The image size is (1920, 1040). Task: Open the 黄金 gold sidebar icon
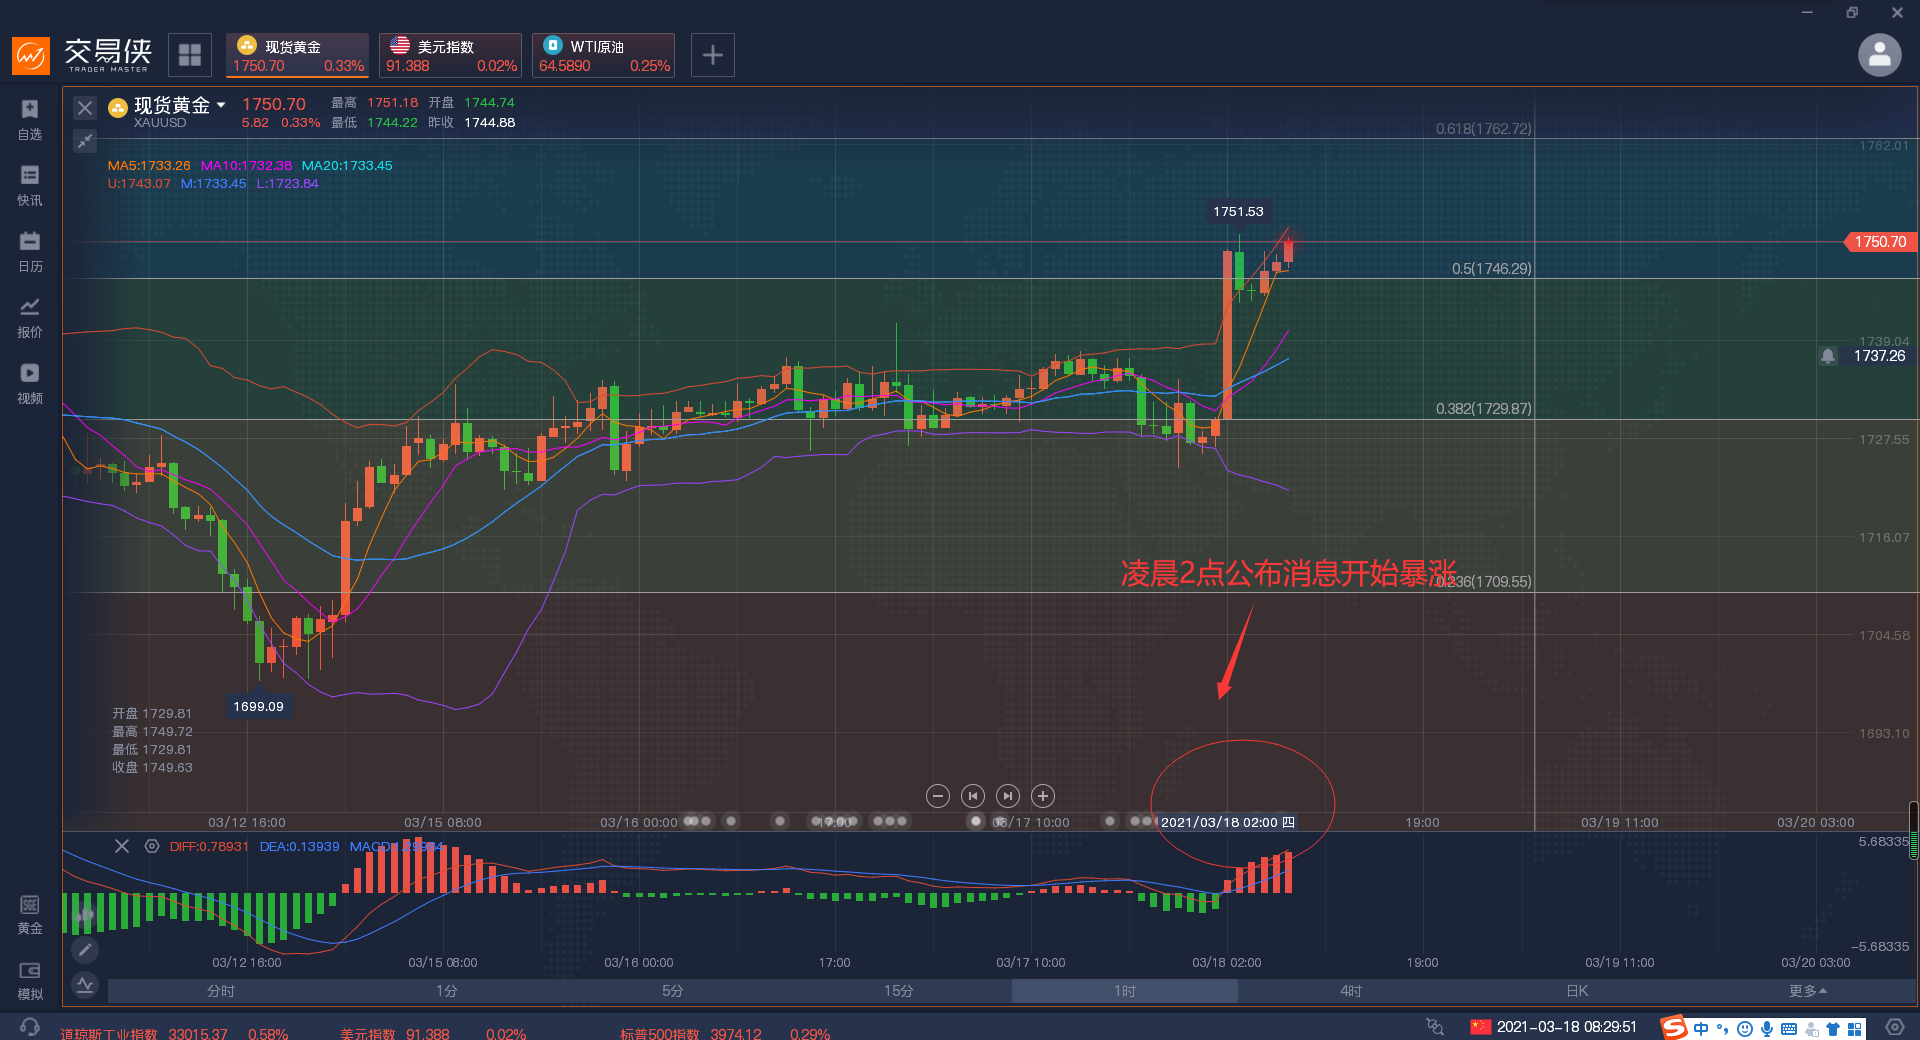tap(30, 914)
